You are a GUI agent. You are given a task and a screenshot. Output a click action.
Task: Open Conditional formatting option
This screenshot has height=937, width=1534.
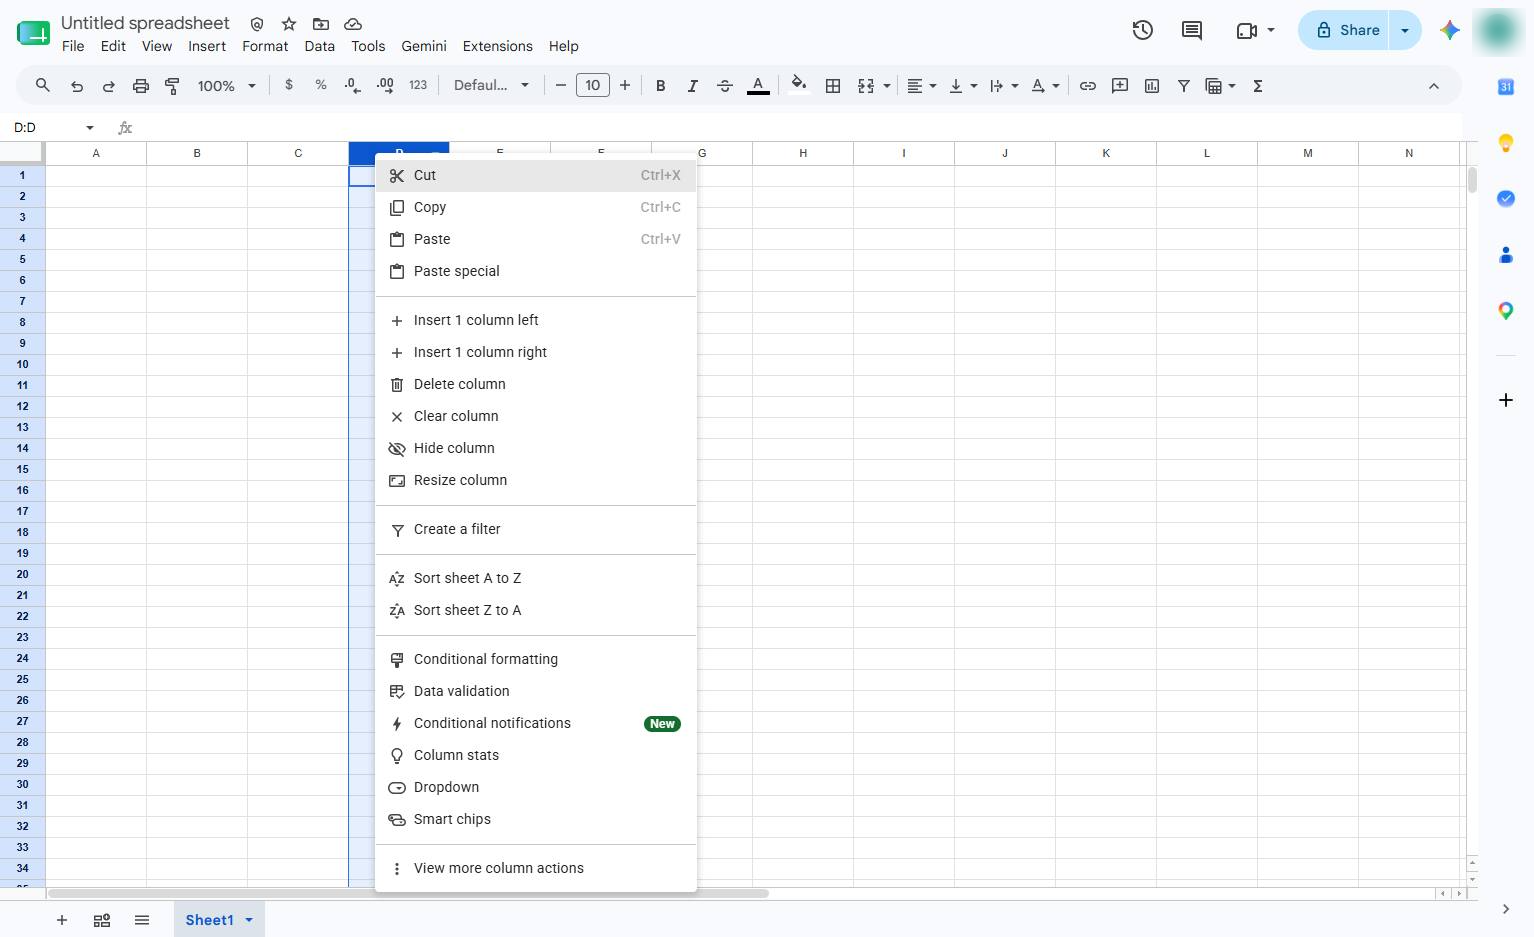[536, 659]
